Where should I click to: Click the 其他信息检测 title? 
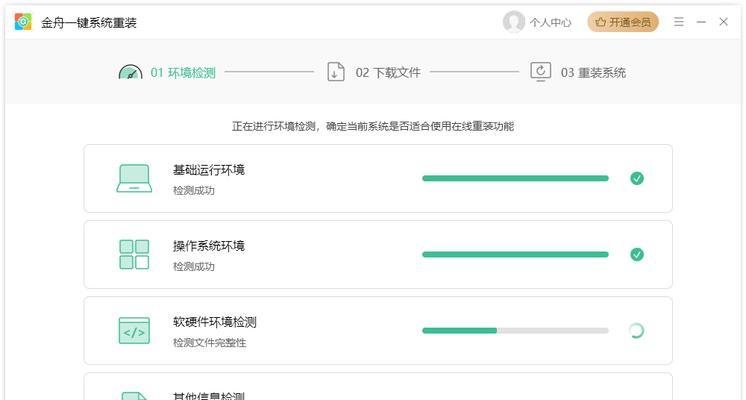tap(209, 396)
